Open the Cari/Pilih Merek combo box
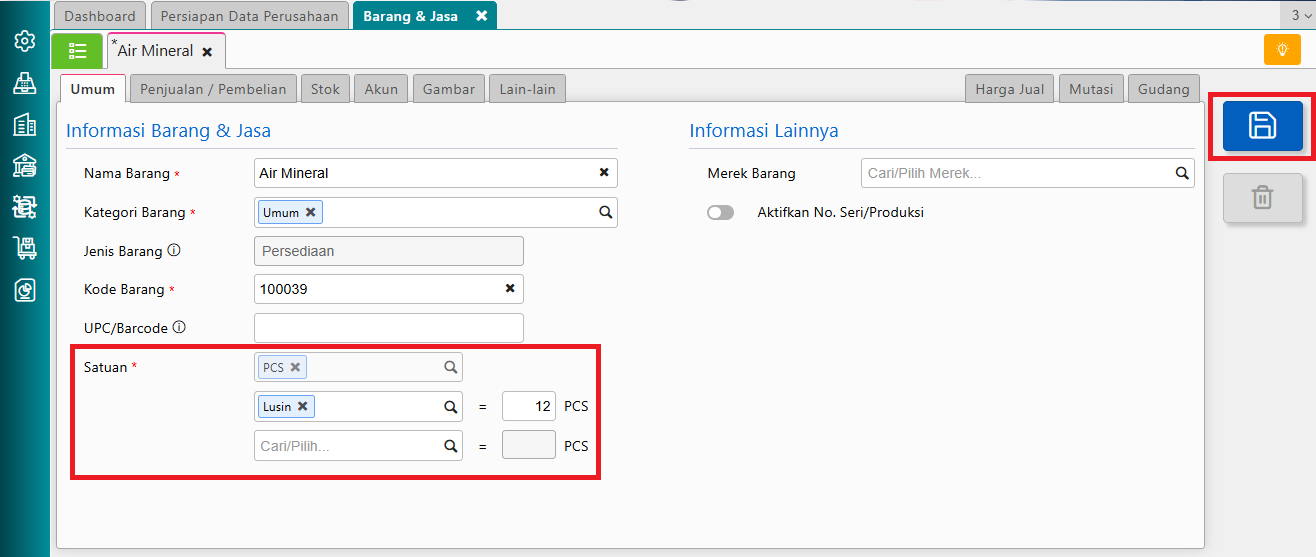 (1028, 173)
